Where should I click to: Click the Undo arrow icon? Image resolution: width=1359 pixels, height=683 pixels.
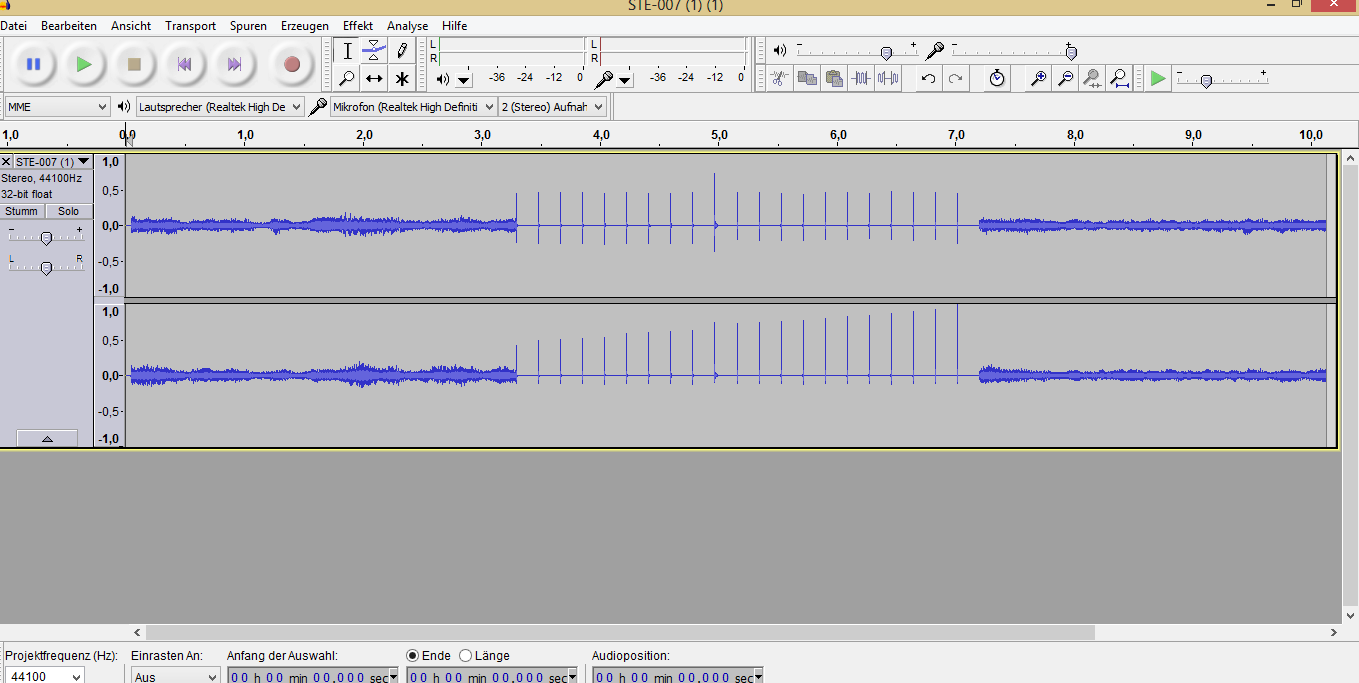[929, 78]
